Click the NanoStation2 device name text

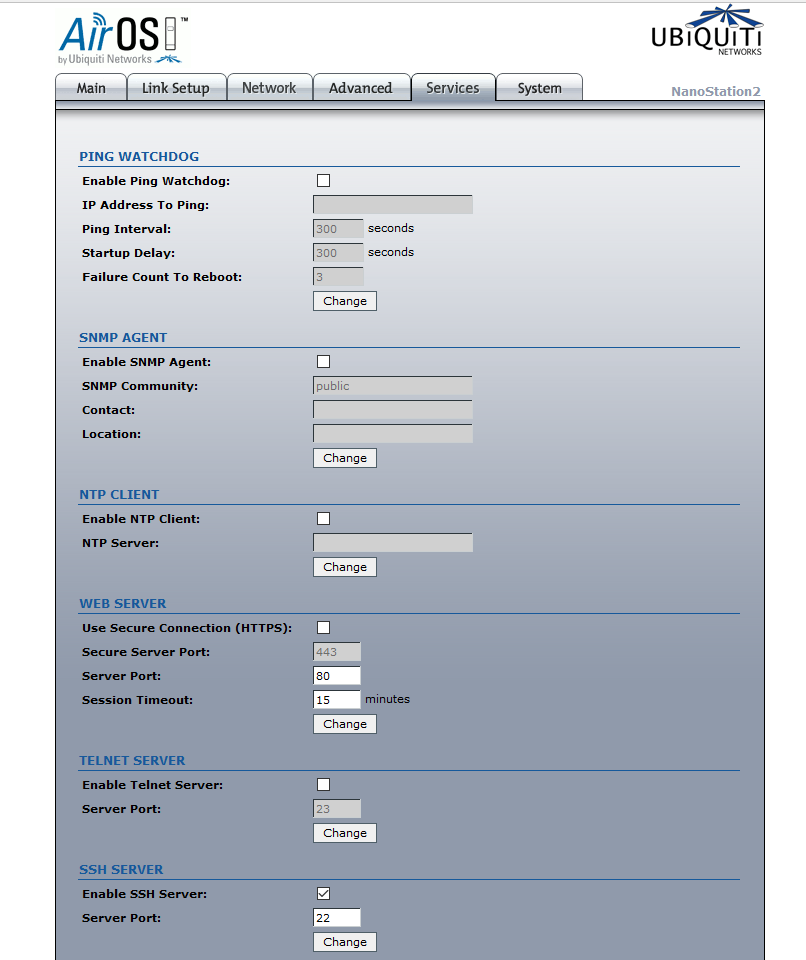(x=715, y=91)
